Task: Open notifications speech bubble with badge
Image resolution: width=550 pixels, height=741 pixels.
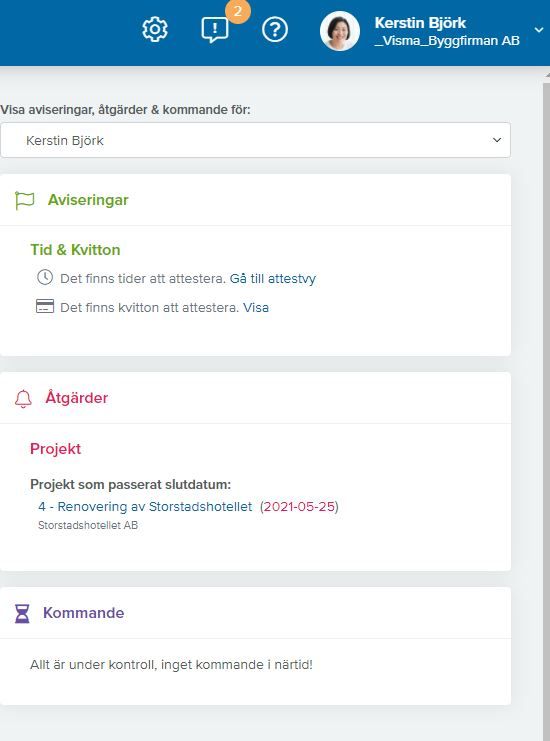Action: point(215,30)
